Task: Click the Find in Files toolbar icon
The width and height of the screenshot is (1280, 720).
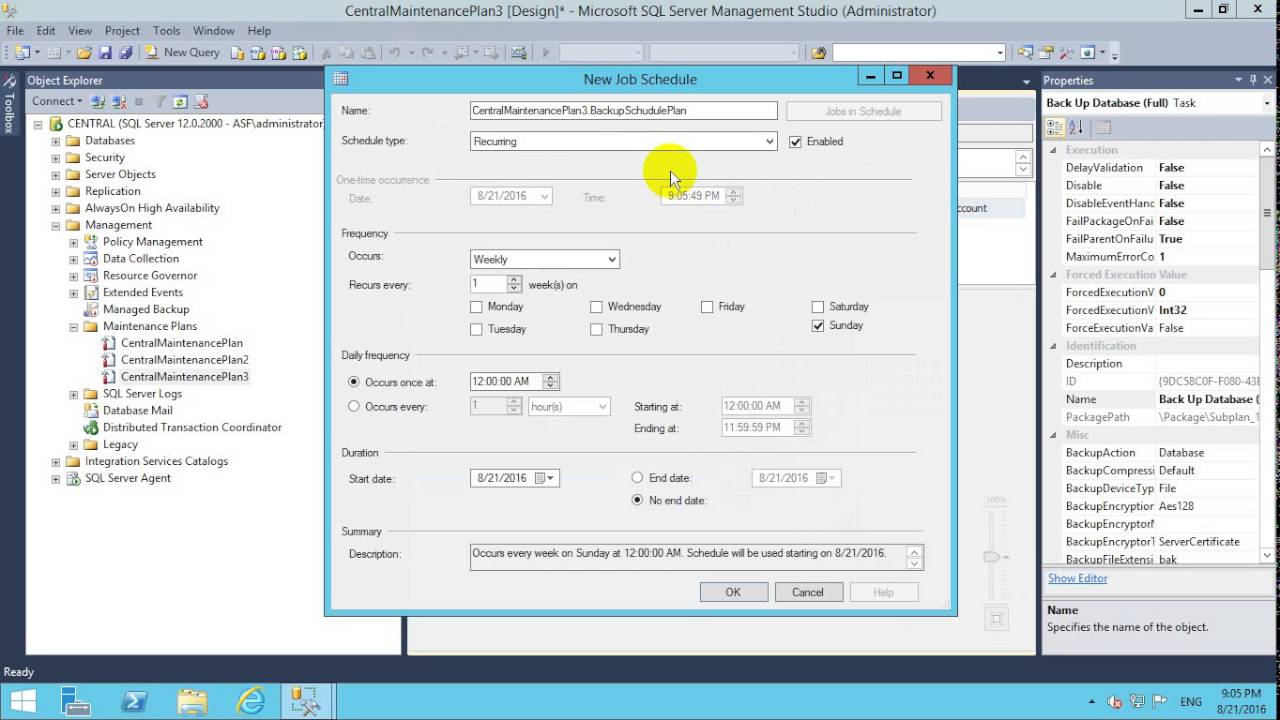Action: [x=819, y=53]
